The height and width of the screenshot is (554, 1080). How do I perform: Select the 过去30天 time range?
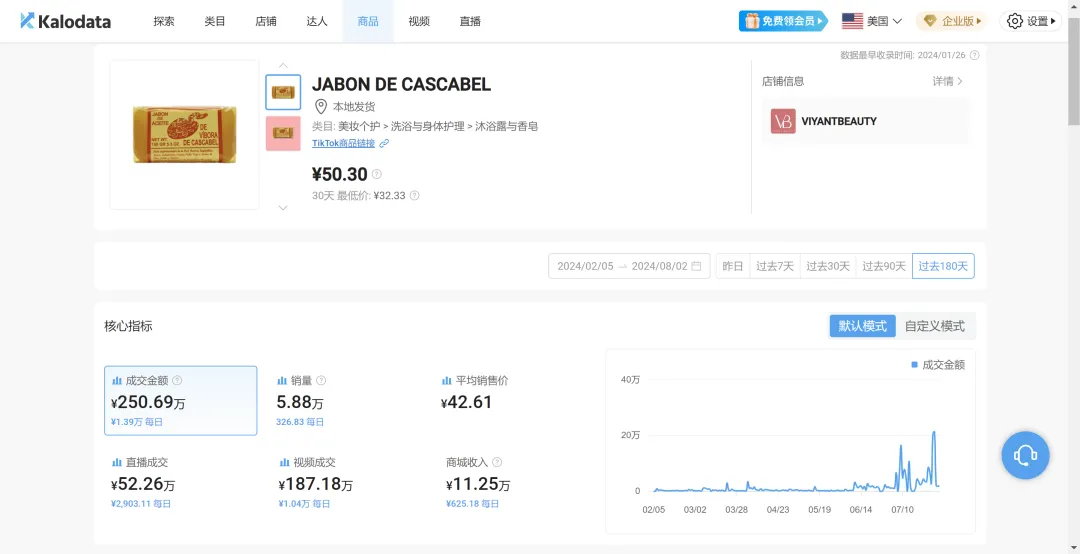click(828, 266)
